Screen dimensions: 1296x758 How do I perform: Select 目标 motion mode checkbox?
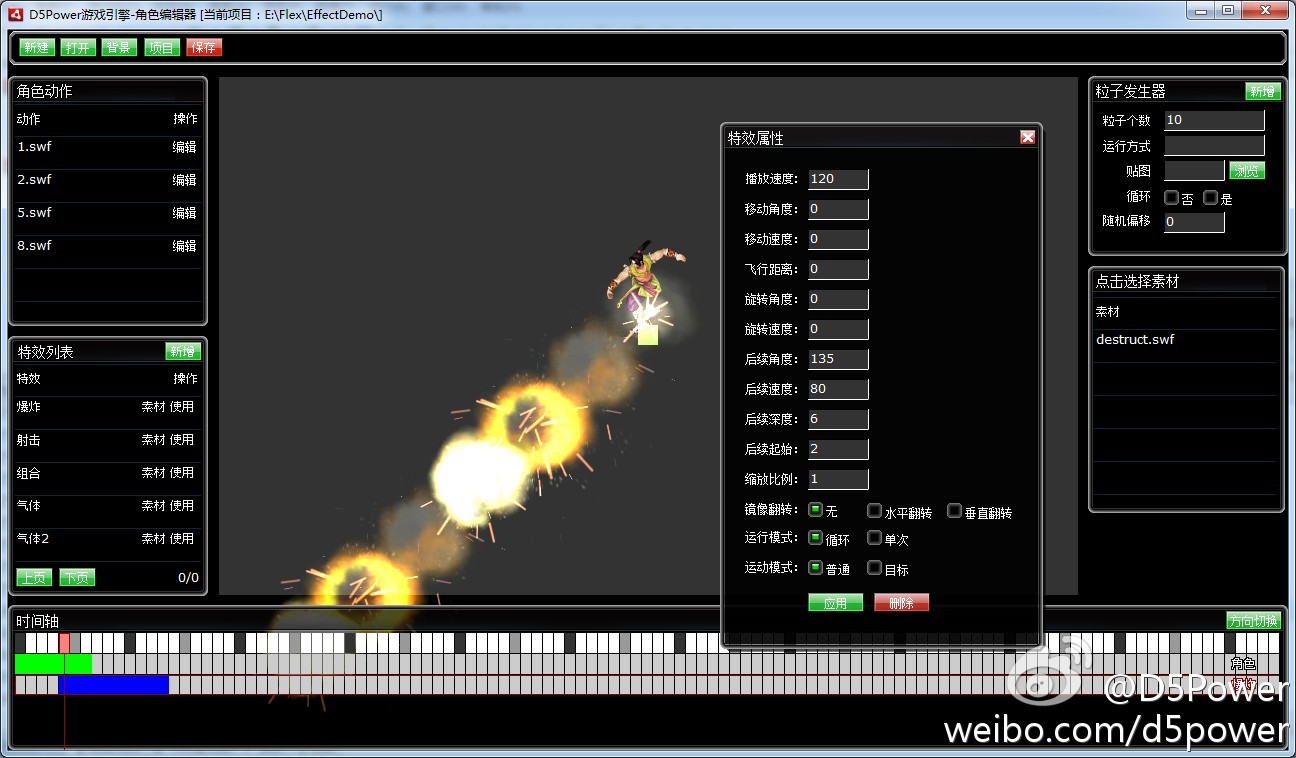(x=874, y=568)
